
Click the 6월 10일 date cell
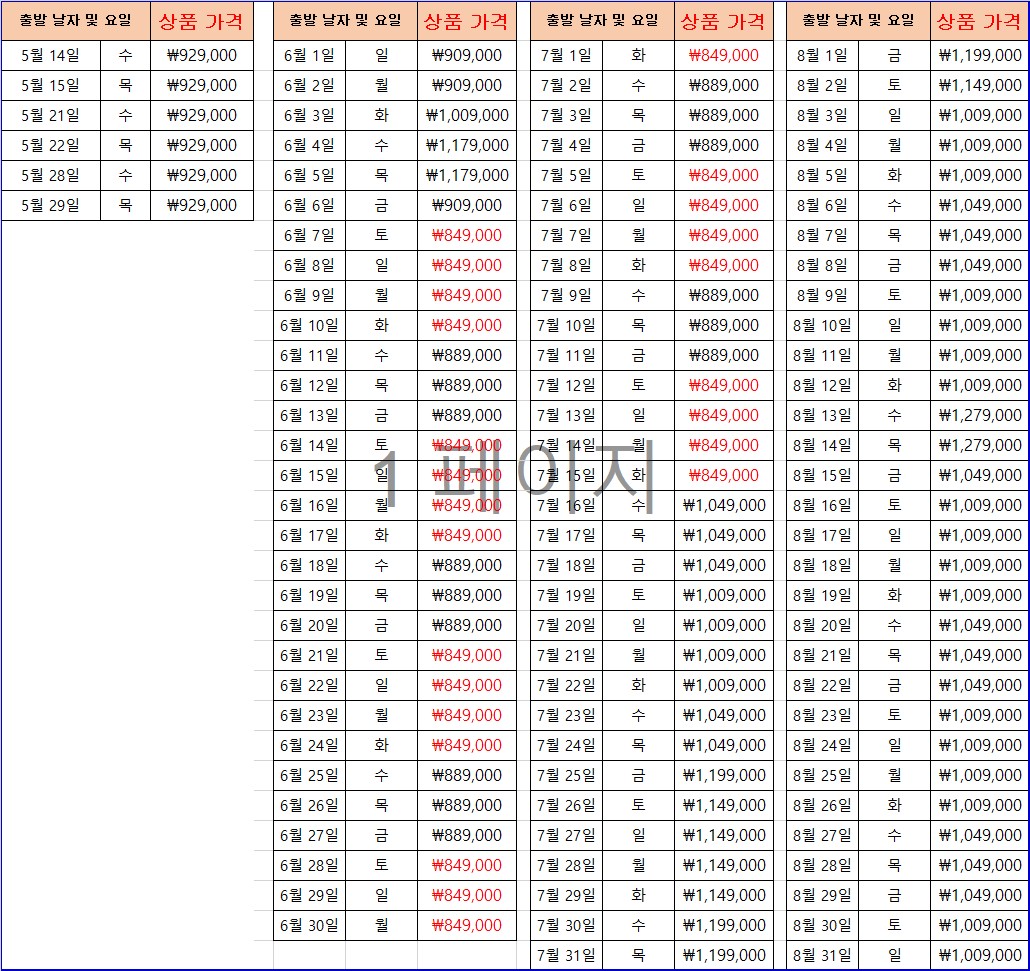click(x=309, y=325)
